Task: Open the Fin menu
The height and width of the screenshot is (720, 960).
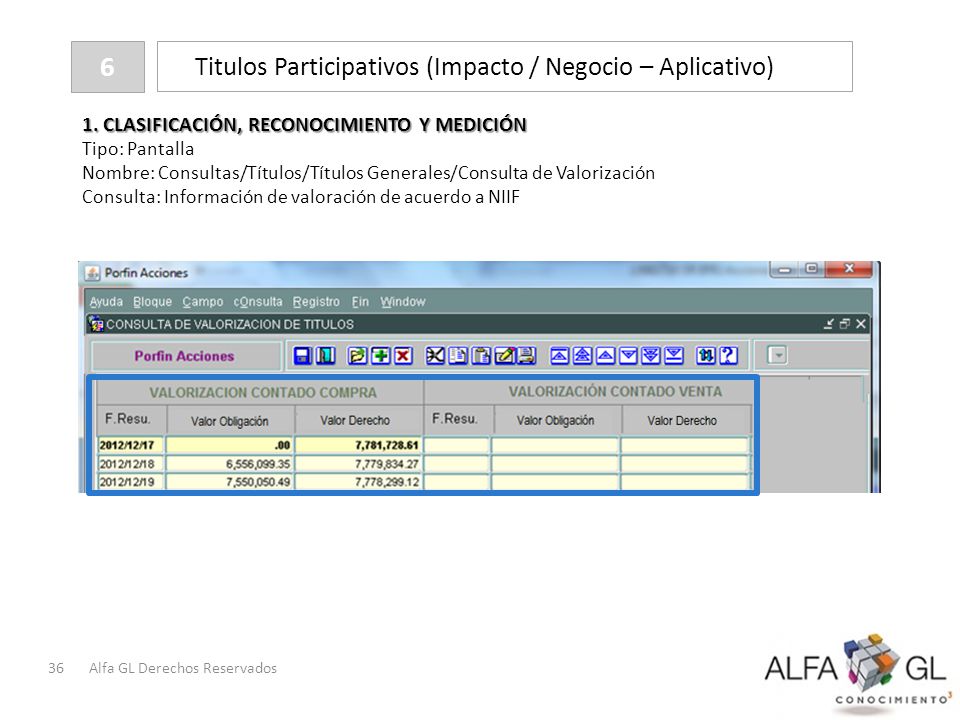Action: [x=360, y=302]
